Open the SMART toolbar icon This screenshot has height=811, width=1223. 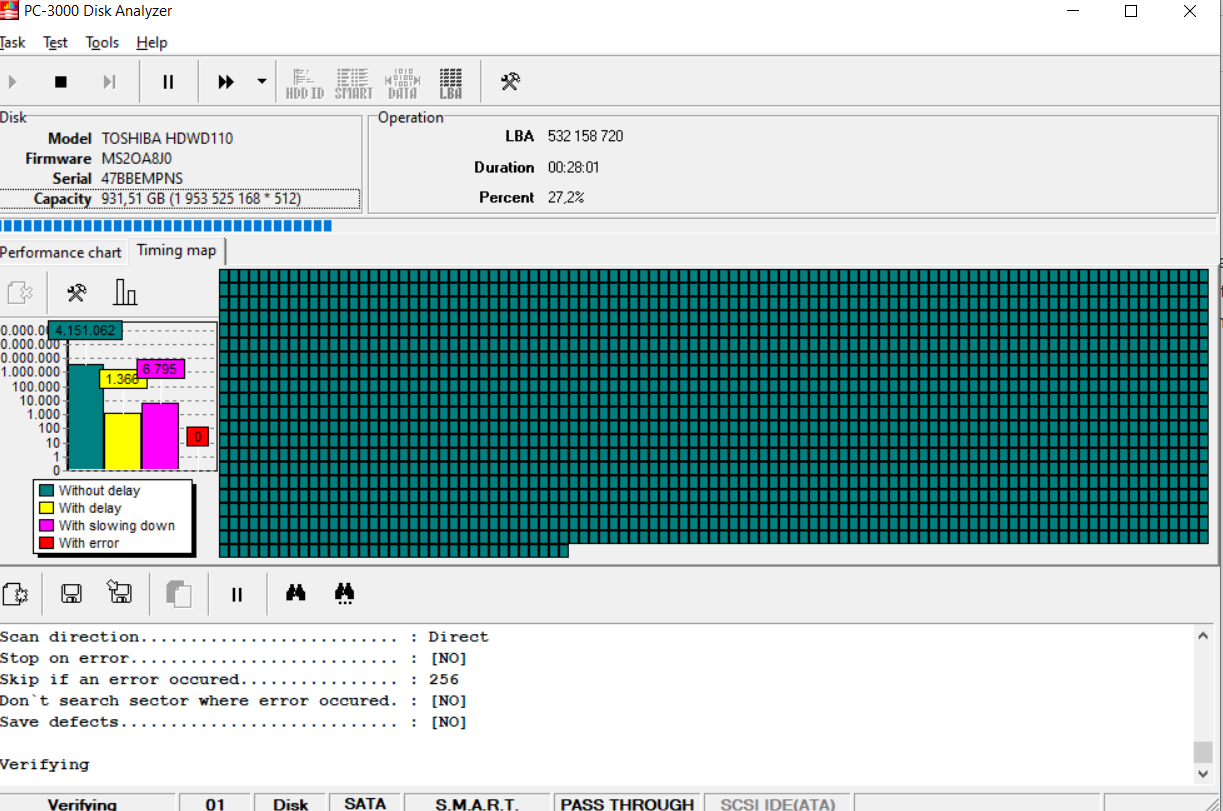pyautogui.click(x=354, y=83)
